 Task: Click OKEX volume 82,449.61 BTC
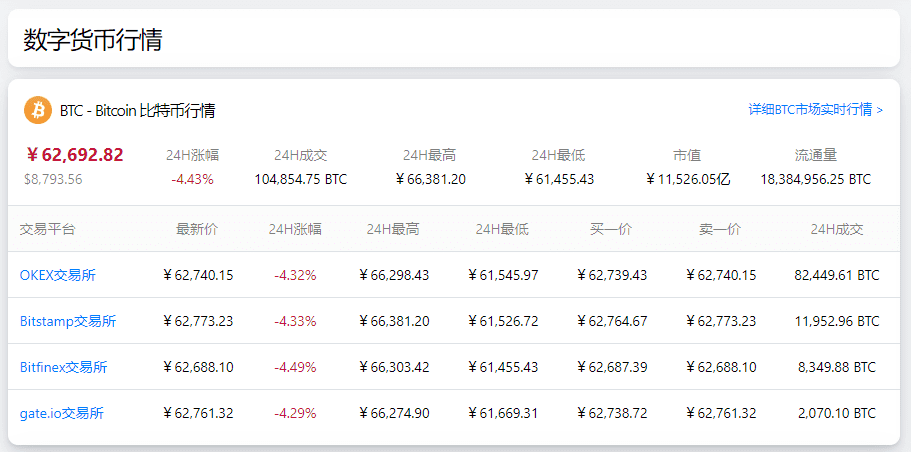point(837,275)
